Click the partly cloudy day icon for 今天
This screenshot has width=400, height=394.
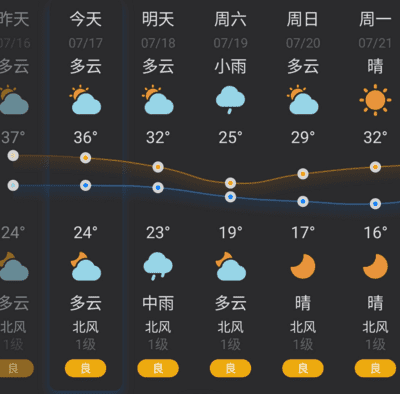[x=85, y=100]
